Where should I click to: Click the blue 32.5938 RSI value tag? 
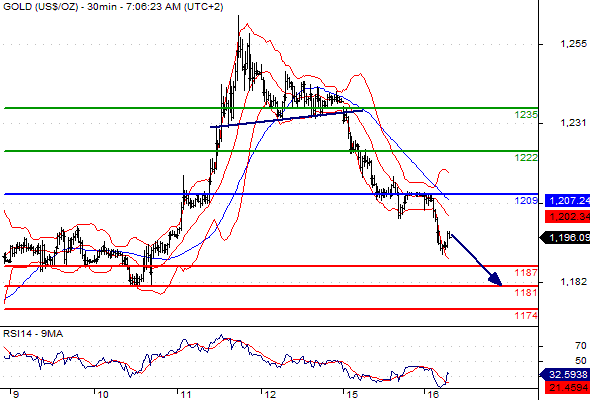coord(565,374)
